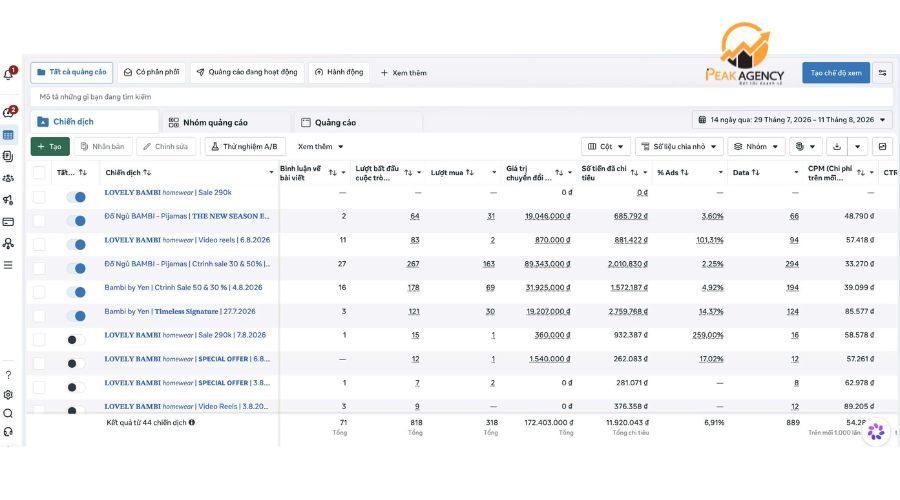This screenshot has width=900, height=500.
Task: Open the notifications bell in the sidebar
Action: [9, 74]
